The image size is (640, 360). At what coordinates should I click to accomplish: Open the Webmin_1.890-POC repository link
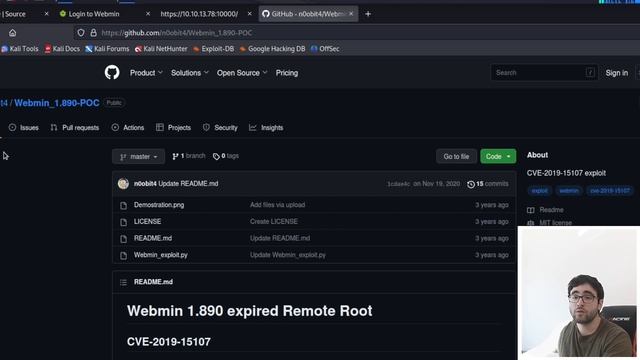(x=57, y=103)
